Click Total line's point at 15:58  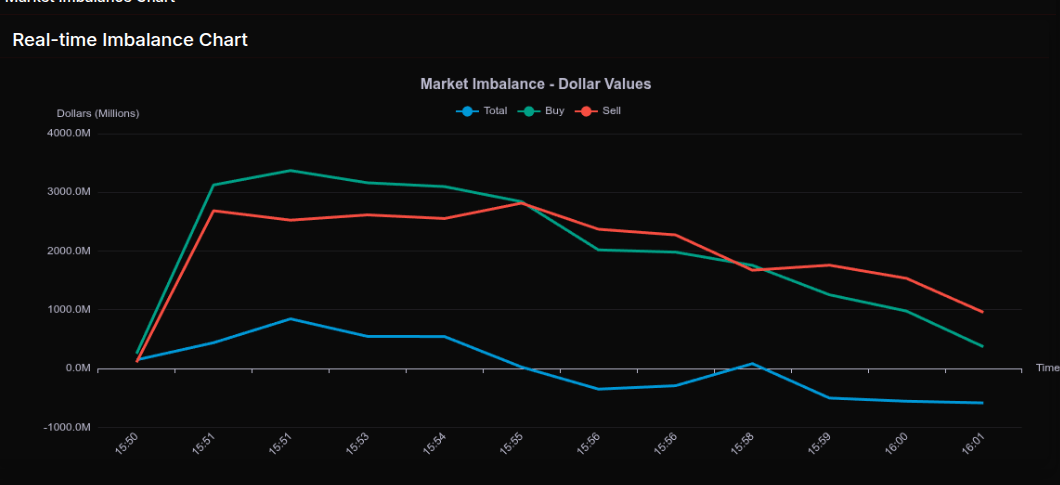[x=752, y=364]
